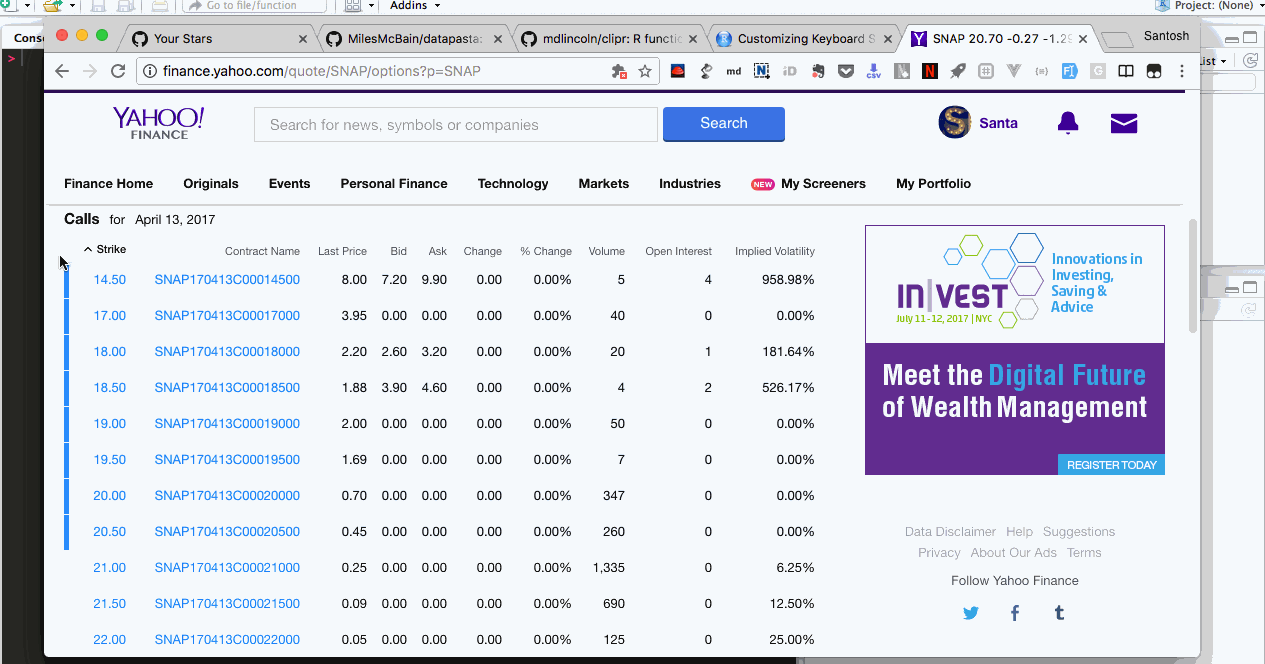Focus the news and symbols search field
1265x664 pixels.
click(456, 125)
